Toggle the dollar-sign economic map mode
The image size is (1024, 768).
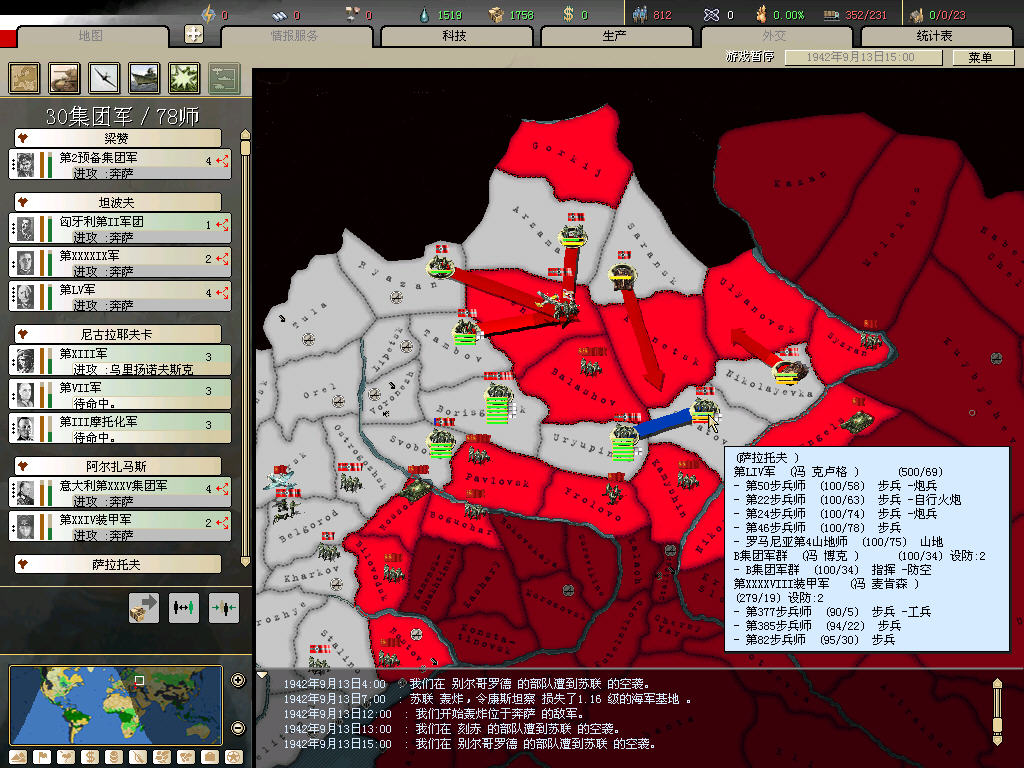(x=89, y=756)
